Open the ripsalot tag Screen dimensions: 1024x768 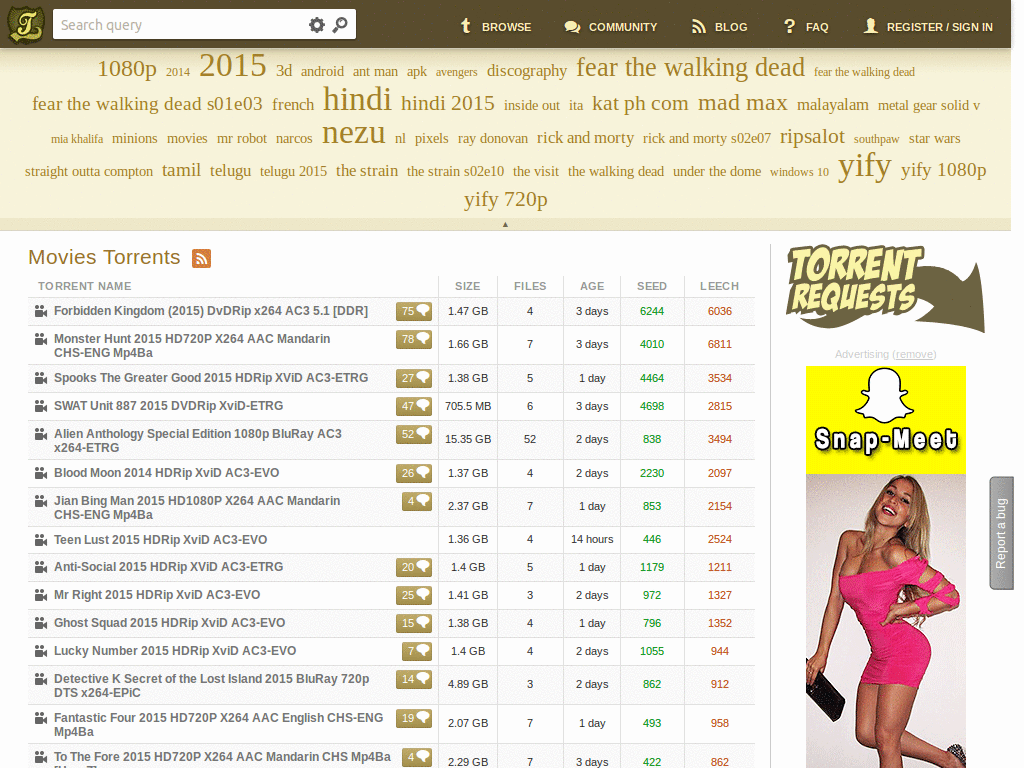coord(812,136)
